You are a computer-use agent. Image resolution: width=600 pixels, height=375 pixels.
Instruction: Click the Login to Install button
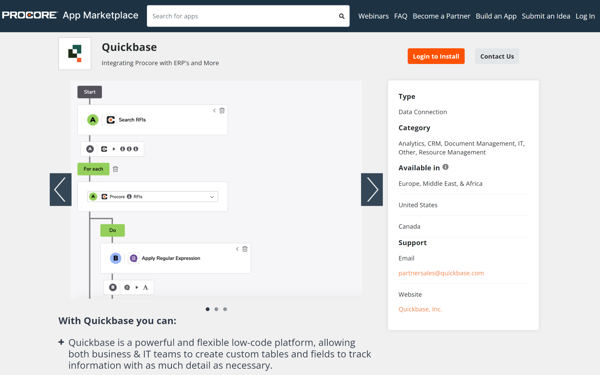436,56
